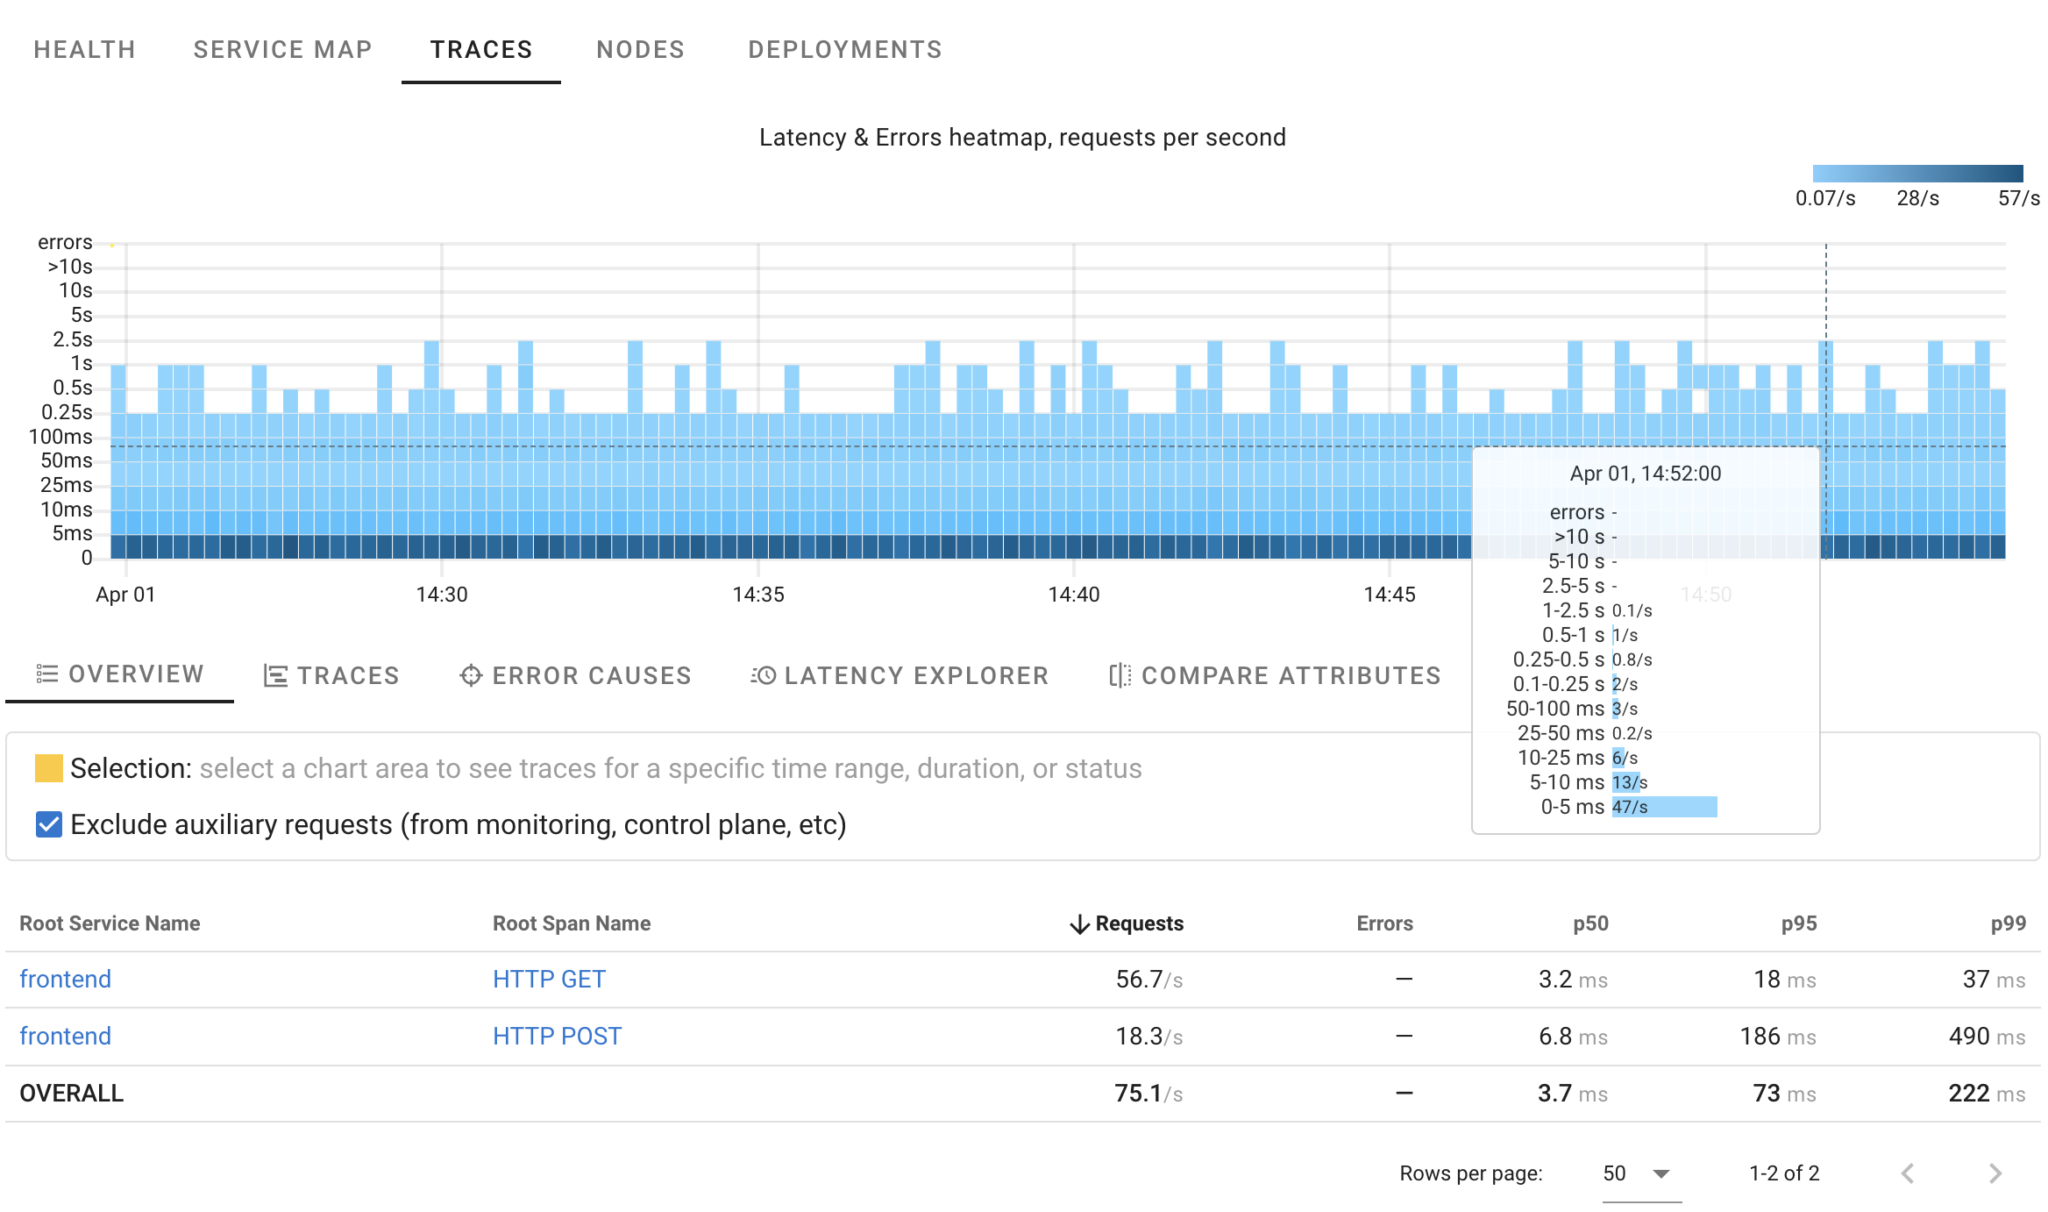Click the sort arrow on the Requests column
The width and height of the screenshot is (2048, 1212).
(x=1078, y=923)
